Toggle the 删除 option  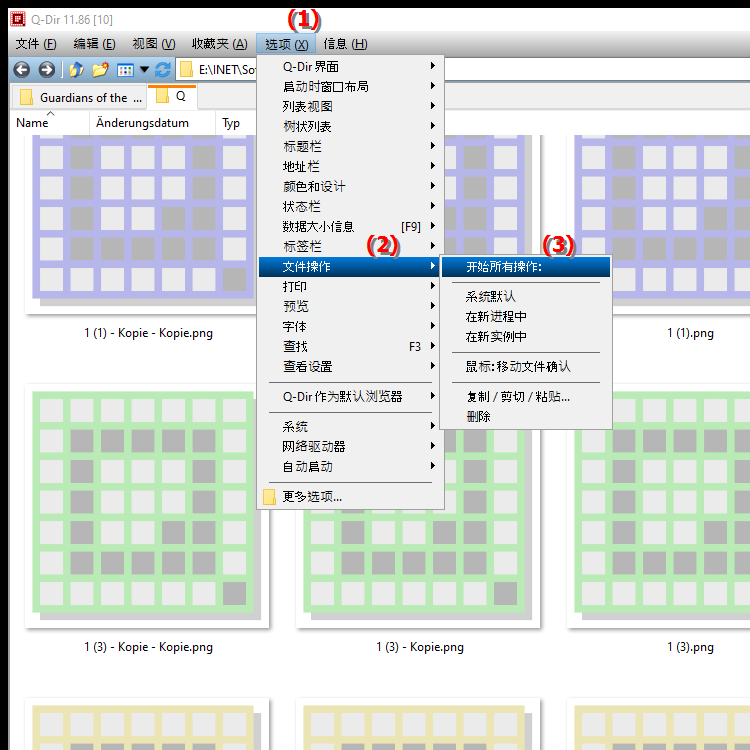coord(526,417)
